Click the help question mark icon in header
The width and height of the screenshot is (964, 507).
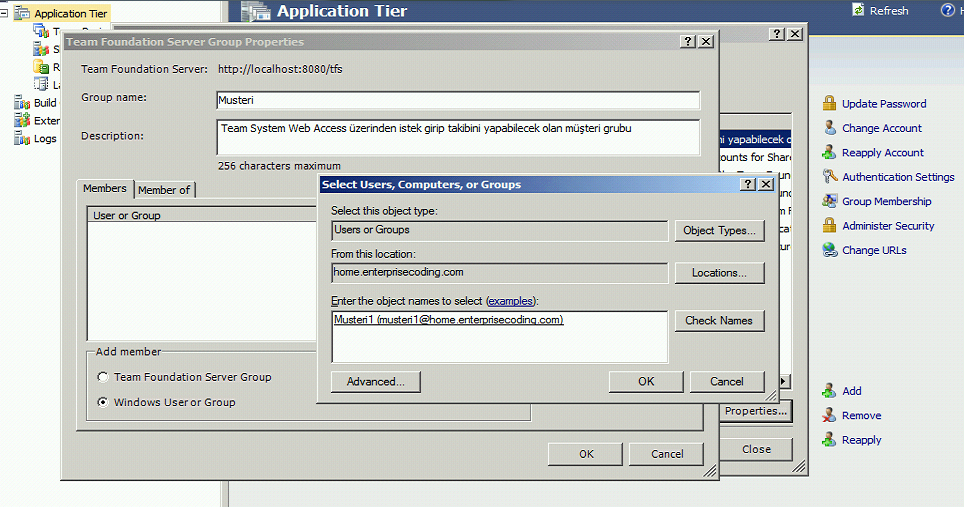coord(947,10)
